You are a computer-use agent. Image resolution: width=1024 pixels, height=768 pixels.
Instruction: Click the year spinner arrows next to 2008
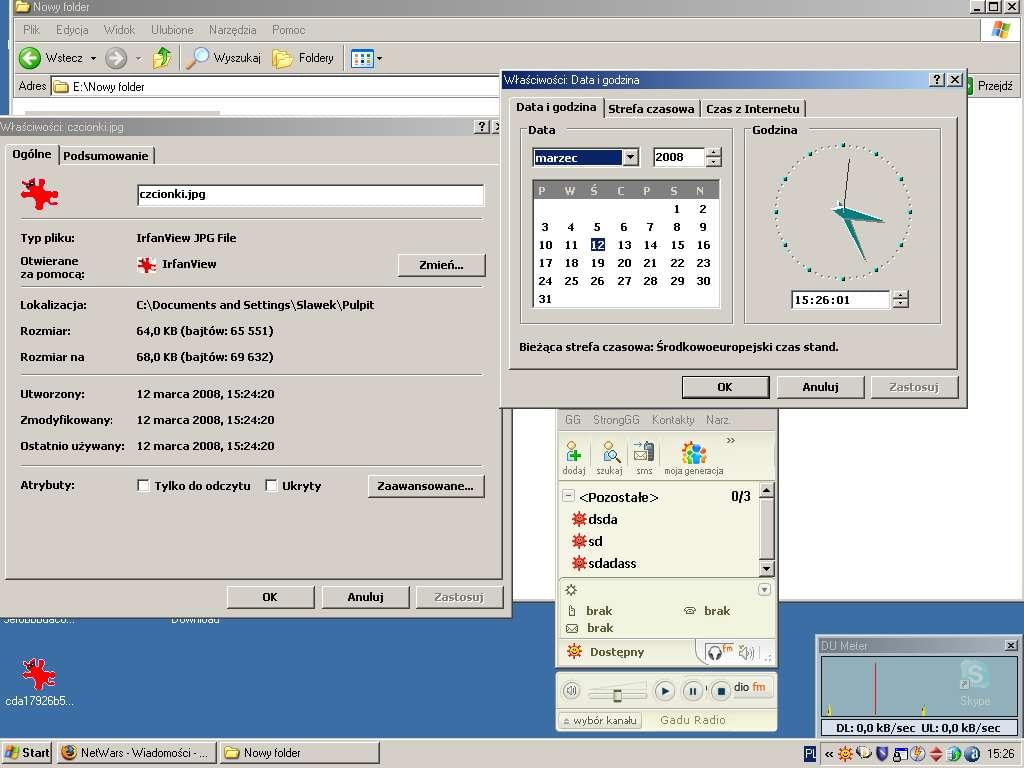714,157
